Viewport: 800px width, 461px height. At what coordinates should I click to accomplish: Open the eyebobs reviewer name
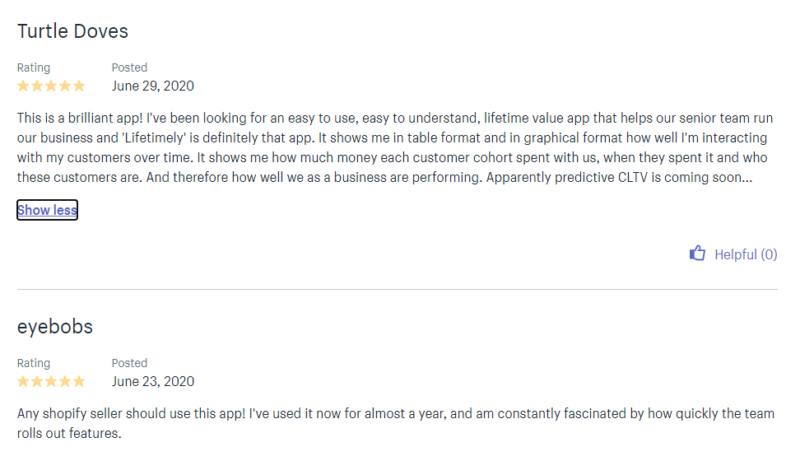(55, 327)
